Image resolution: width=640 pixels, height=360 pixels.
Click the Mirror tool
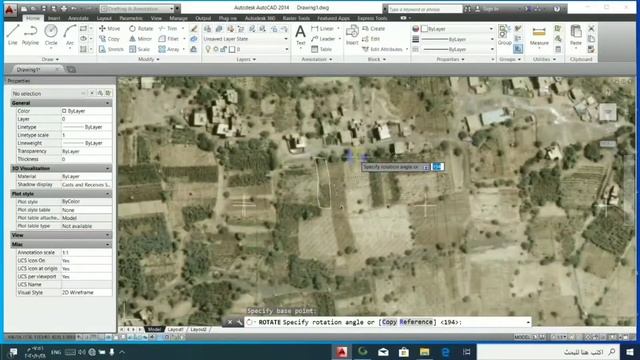pos(140,39)
